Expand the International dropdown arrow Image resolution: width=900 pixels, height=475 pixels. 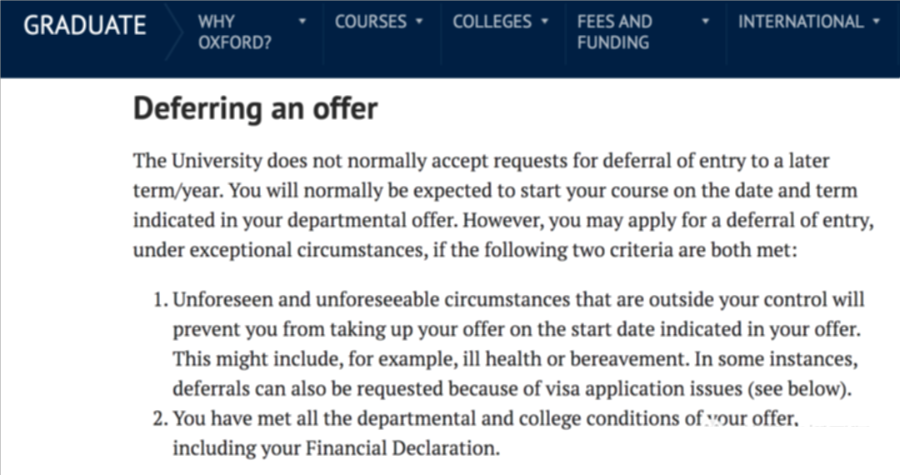876,22
